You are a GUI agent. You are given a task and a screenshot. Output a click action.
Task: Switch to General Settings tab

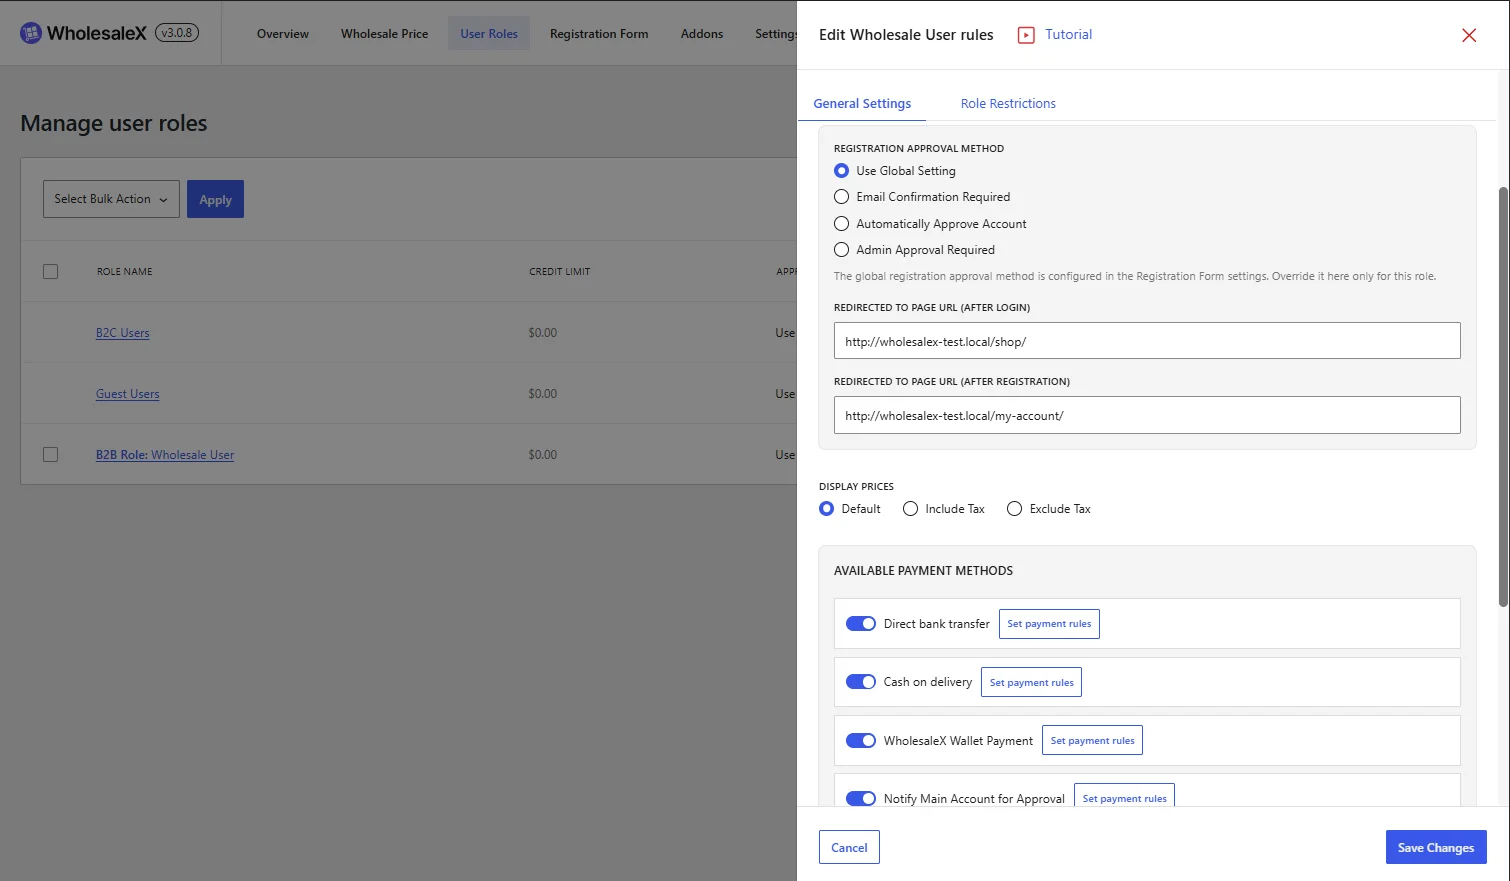pyautogui.click(x=862, y=103)
